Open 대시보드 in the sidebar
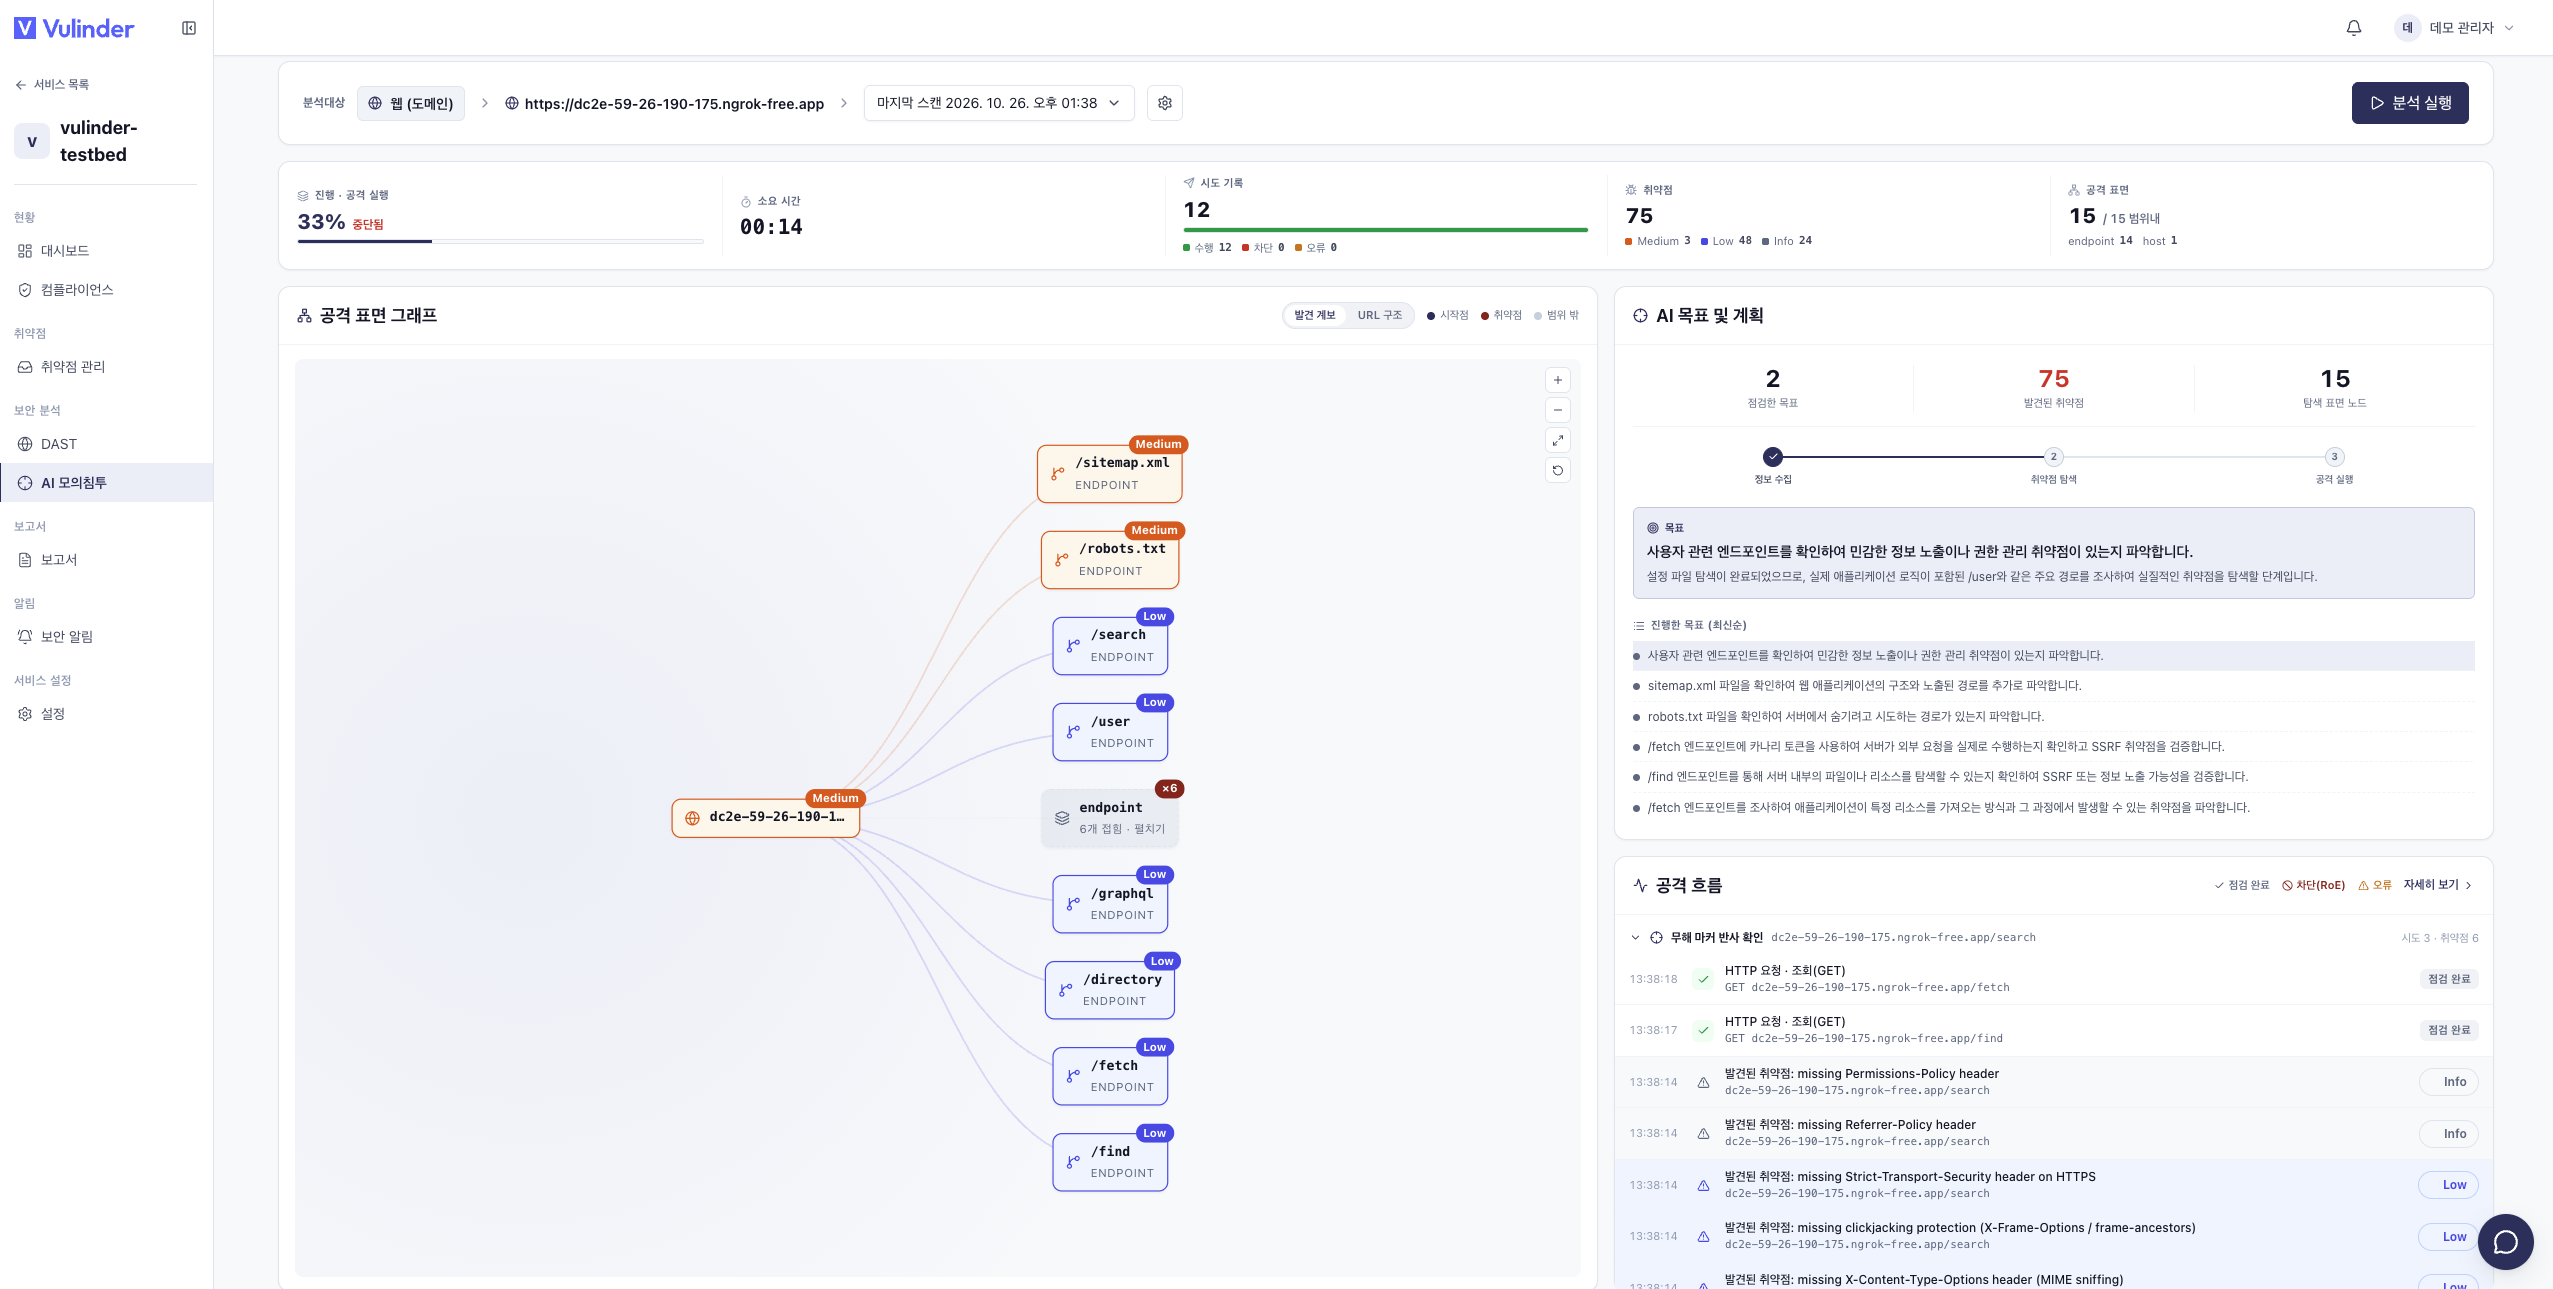2553x1289 pixels. 106,251
